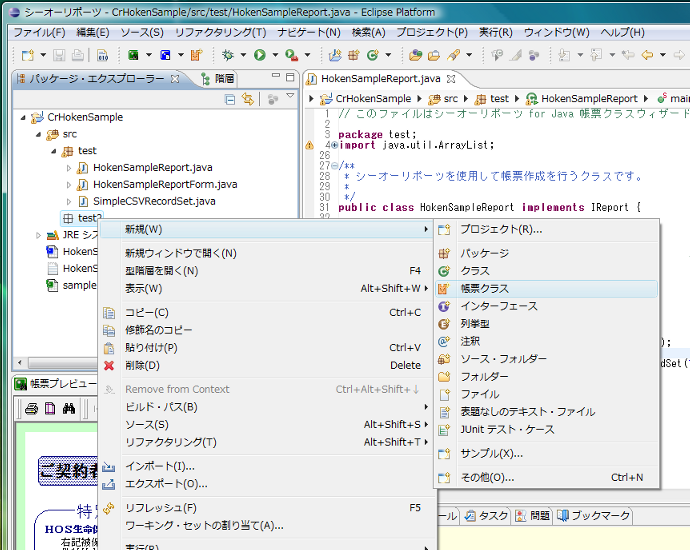Choose プロジェクト(R)... in the submenu
690x550 pixels.
click(547, 229)
